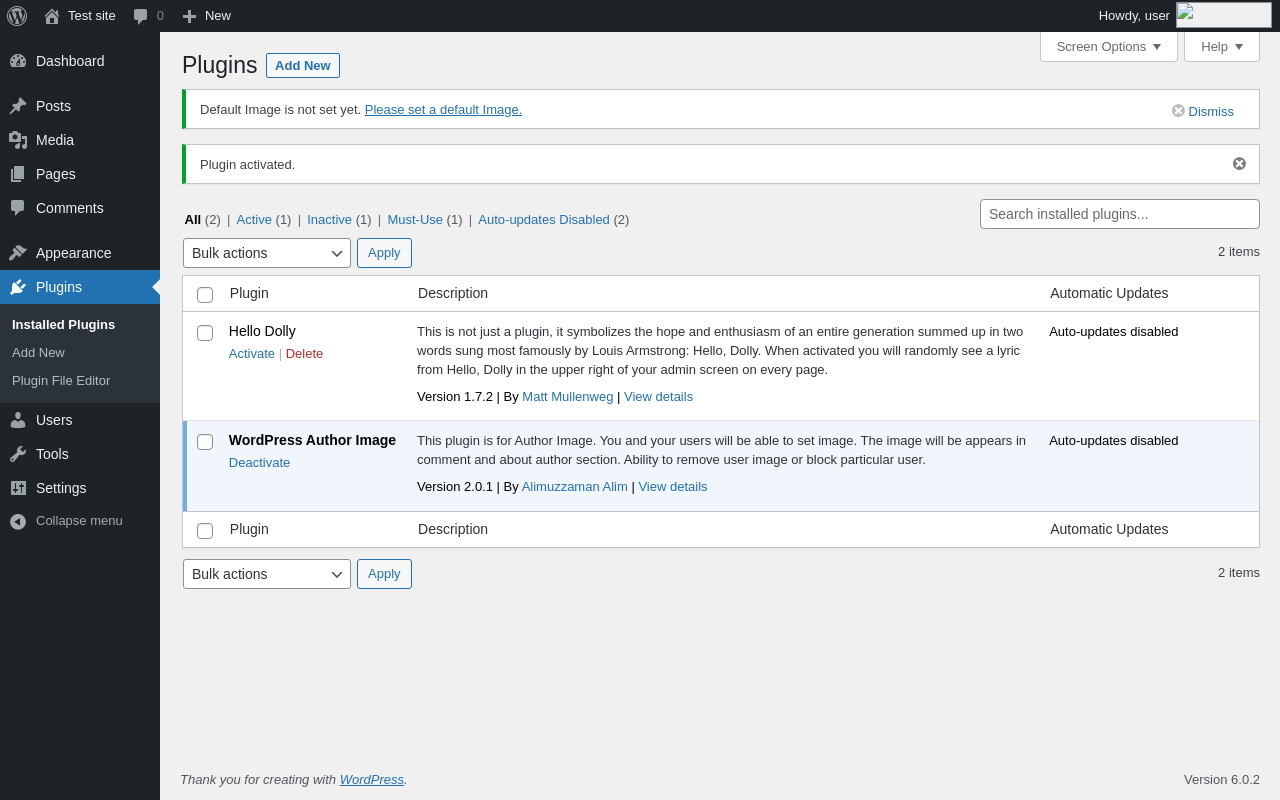This screenshot has width=1280, height=800.
Task: Click the Settings sliders icon
Action: click(18, 488)
